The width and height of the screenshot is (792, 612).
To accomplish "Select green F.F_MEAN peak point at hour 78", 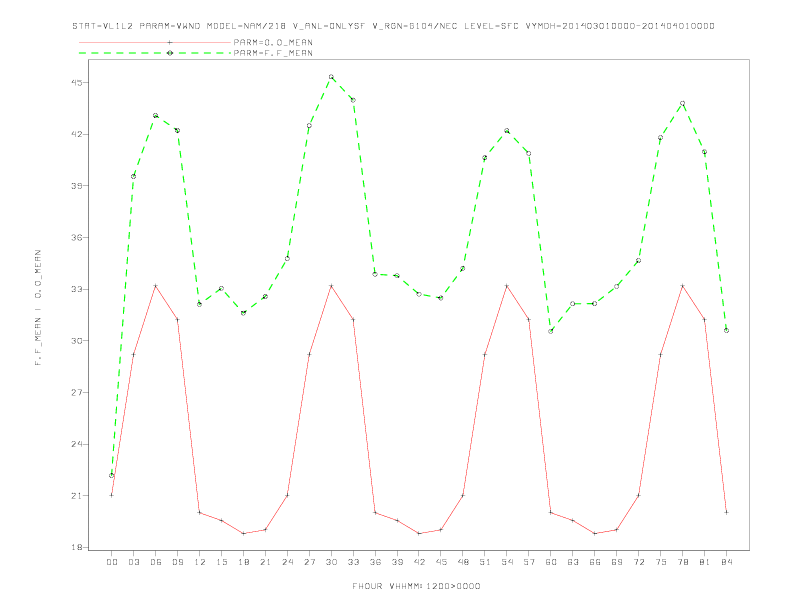I will (x=683, y=103).
